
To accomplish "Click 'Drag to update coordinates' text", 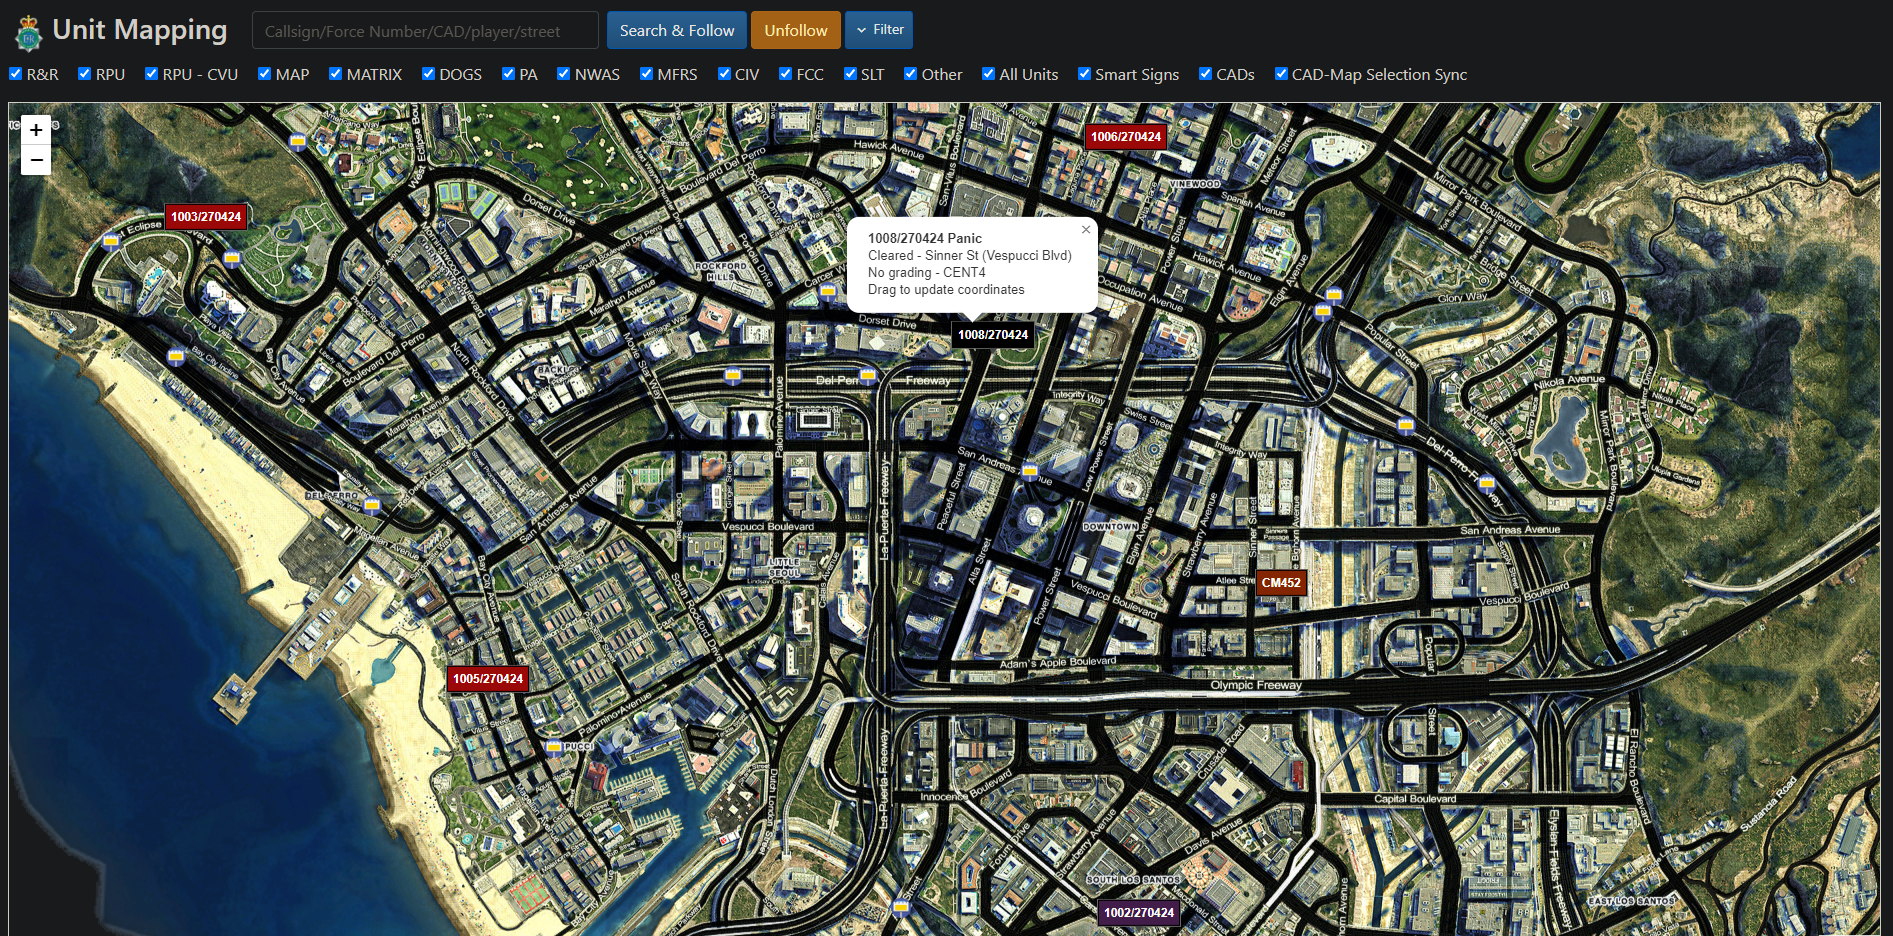I will (x=946, y=290).
